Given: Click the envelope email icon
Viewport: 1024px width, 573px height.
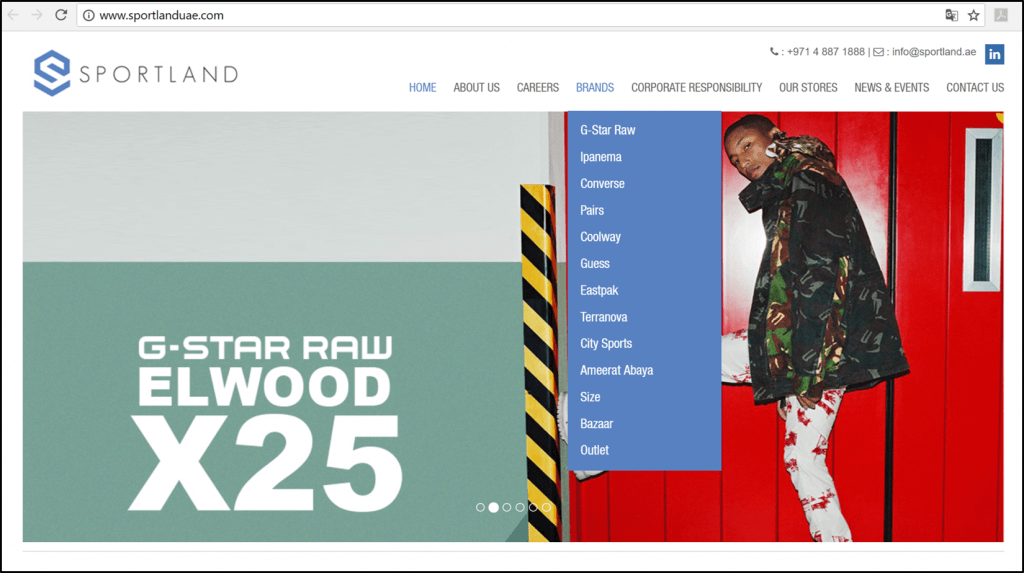Looking at the screenshot, I should (878, 52).
